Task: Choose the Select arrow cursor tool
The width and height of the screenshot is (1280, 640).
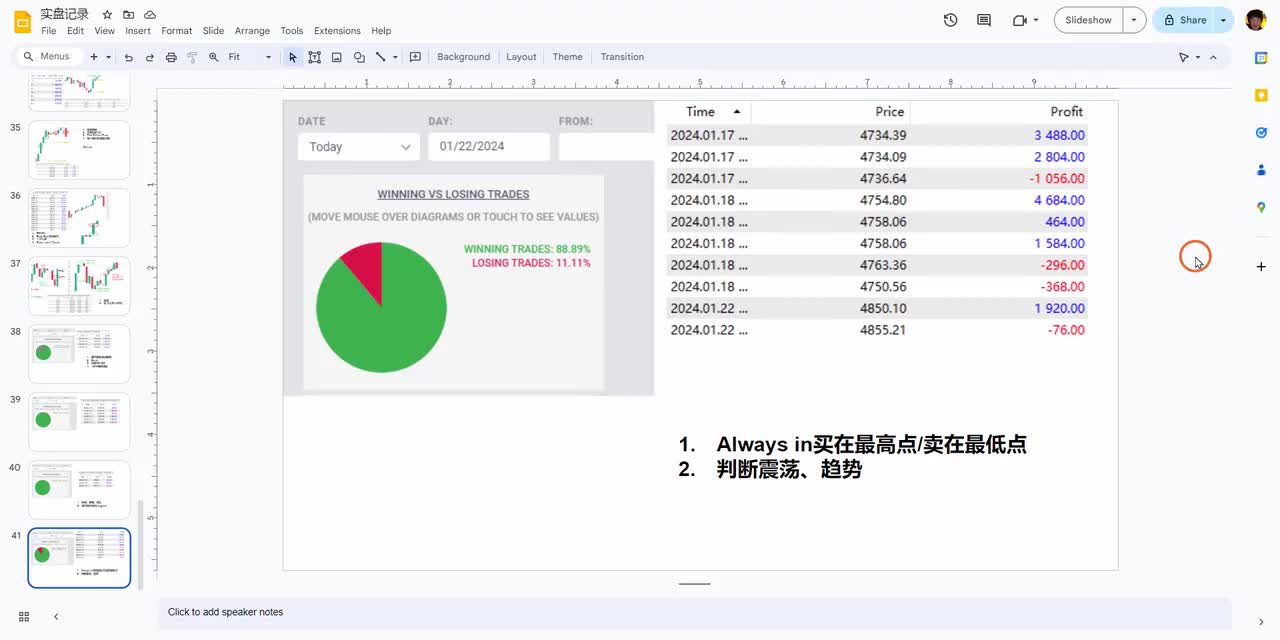Action: 292,57
